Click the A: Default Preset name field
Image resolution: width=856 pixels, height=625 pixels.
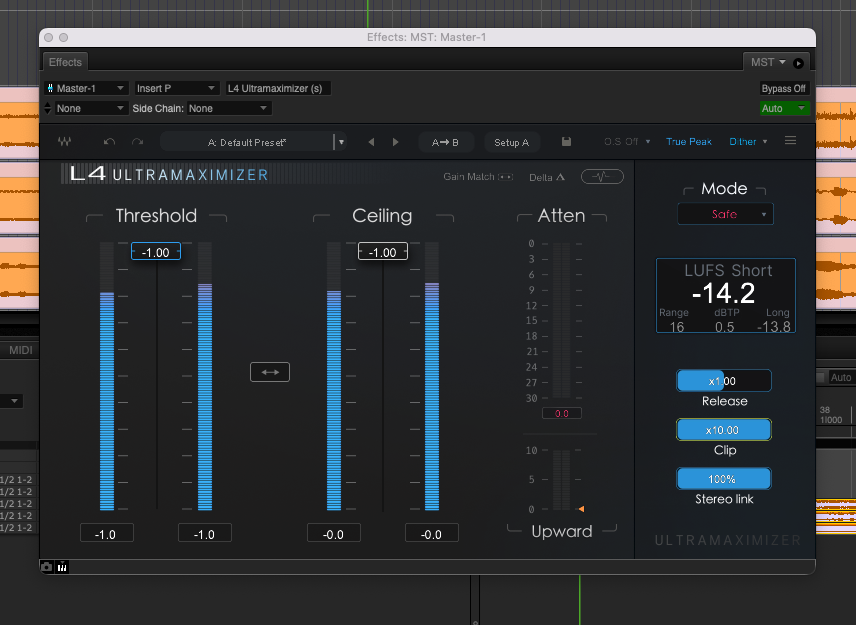point(247,142)
